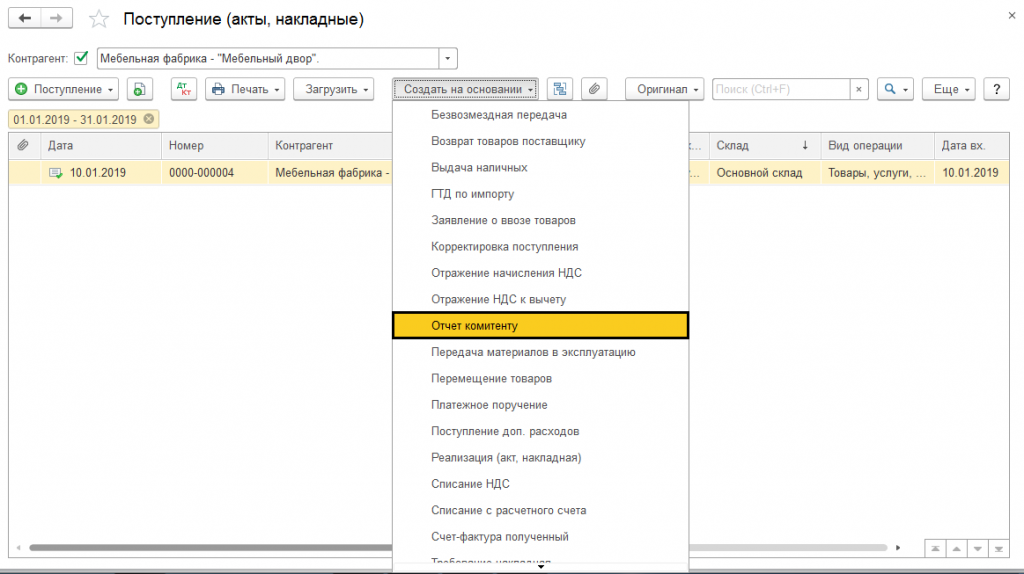
Task: Open the Печать dropdown button
Action: 245,89
